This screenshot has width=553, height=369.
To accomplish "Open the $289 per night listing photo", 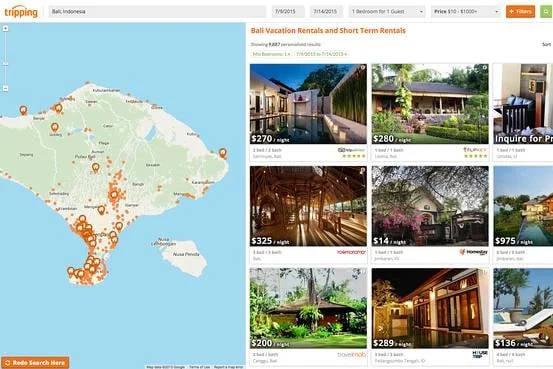I will pyautogui.click(x=430, y=308).
